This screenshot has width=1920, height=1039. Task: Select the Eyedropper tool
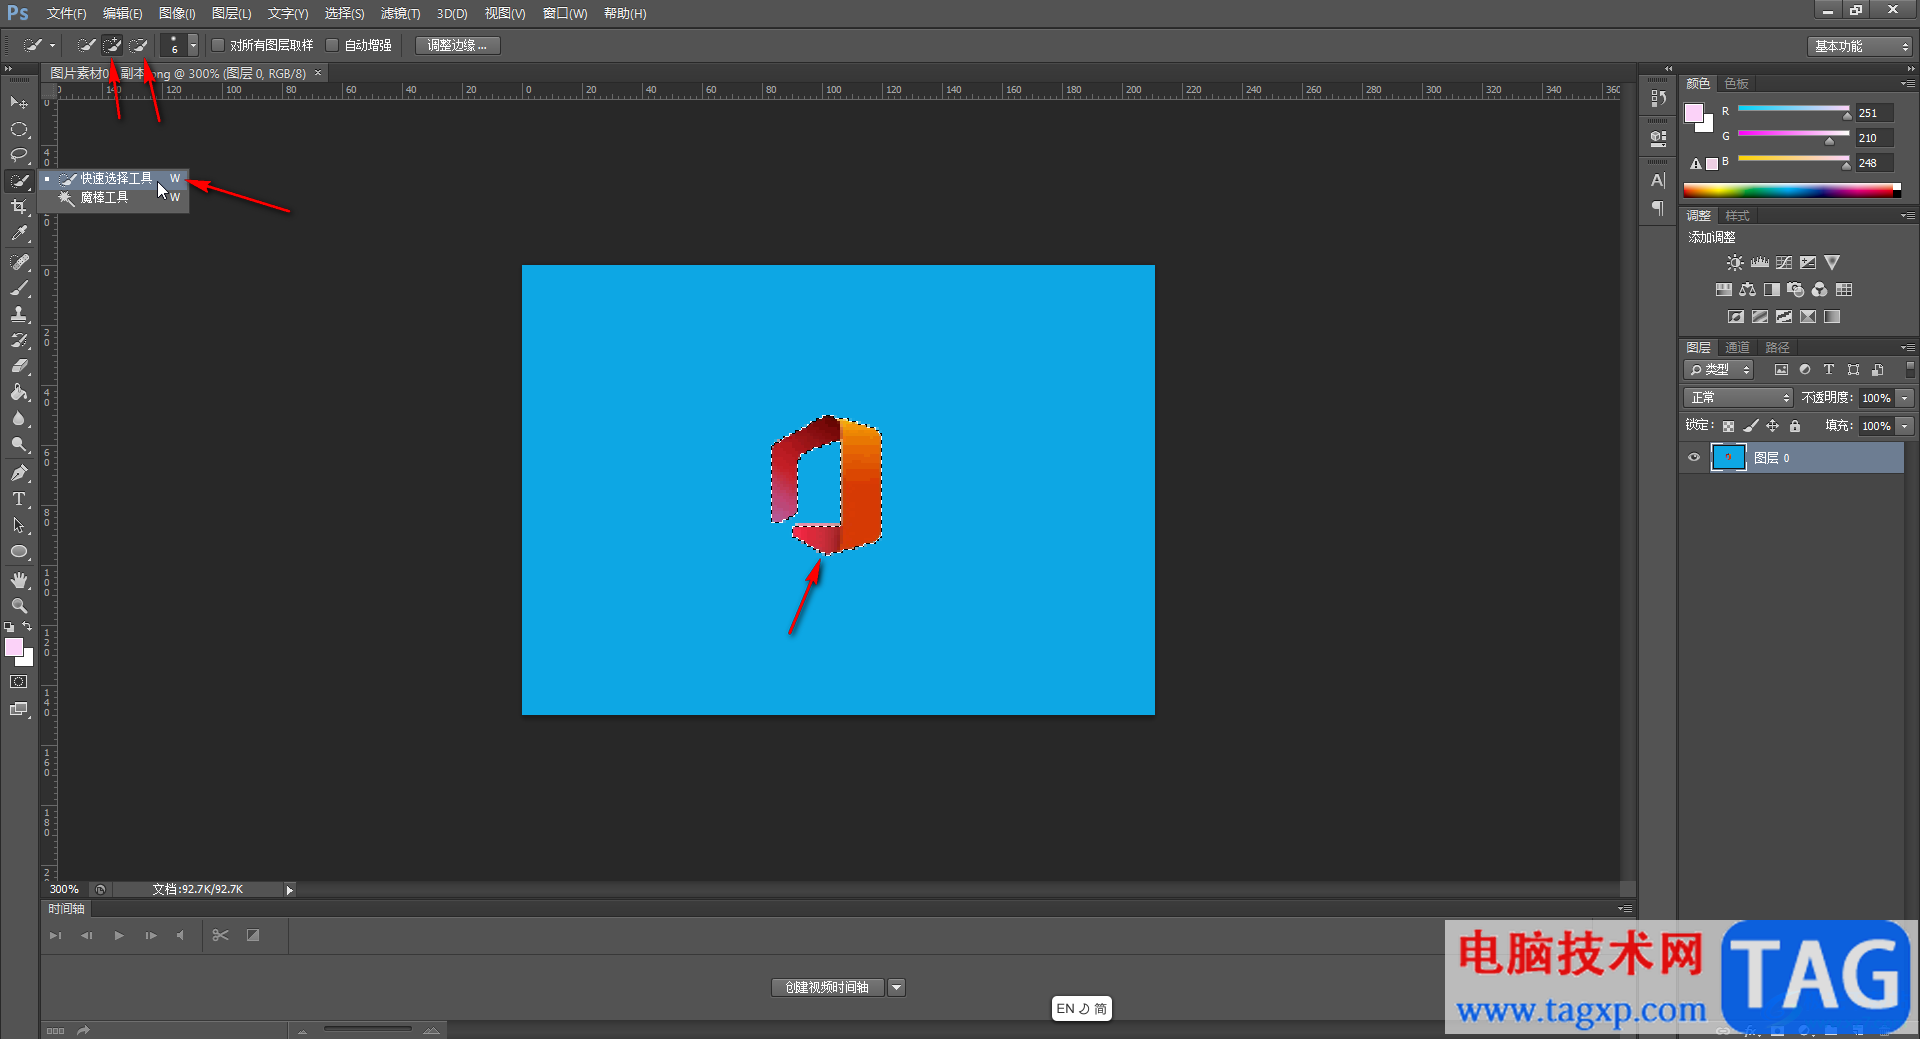pos(19,234)
